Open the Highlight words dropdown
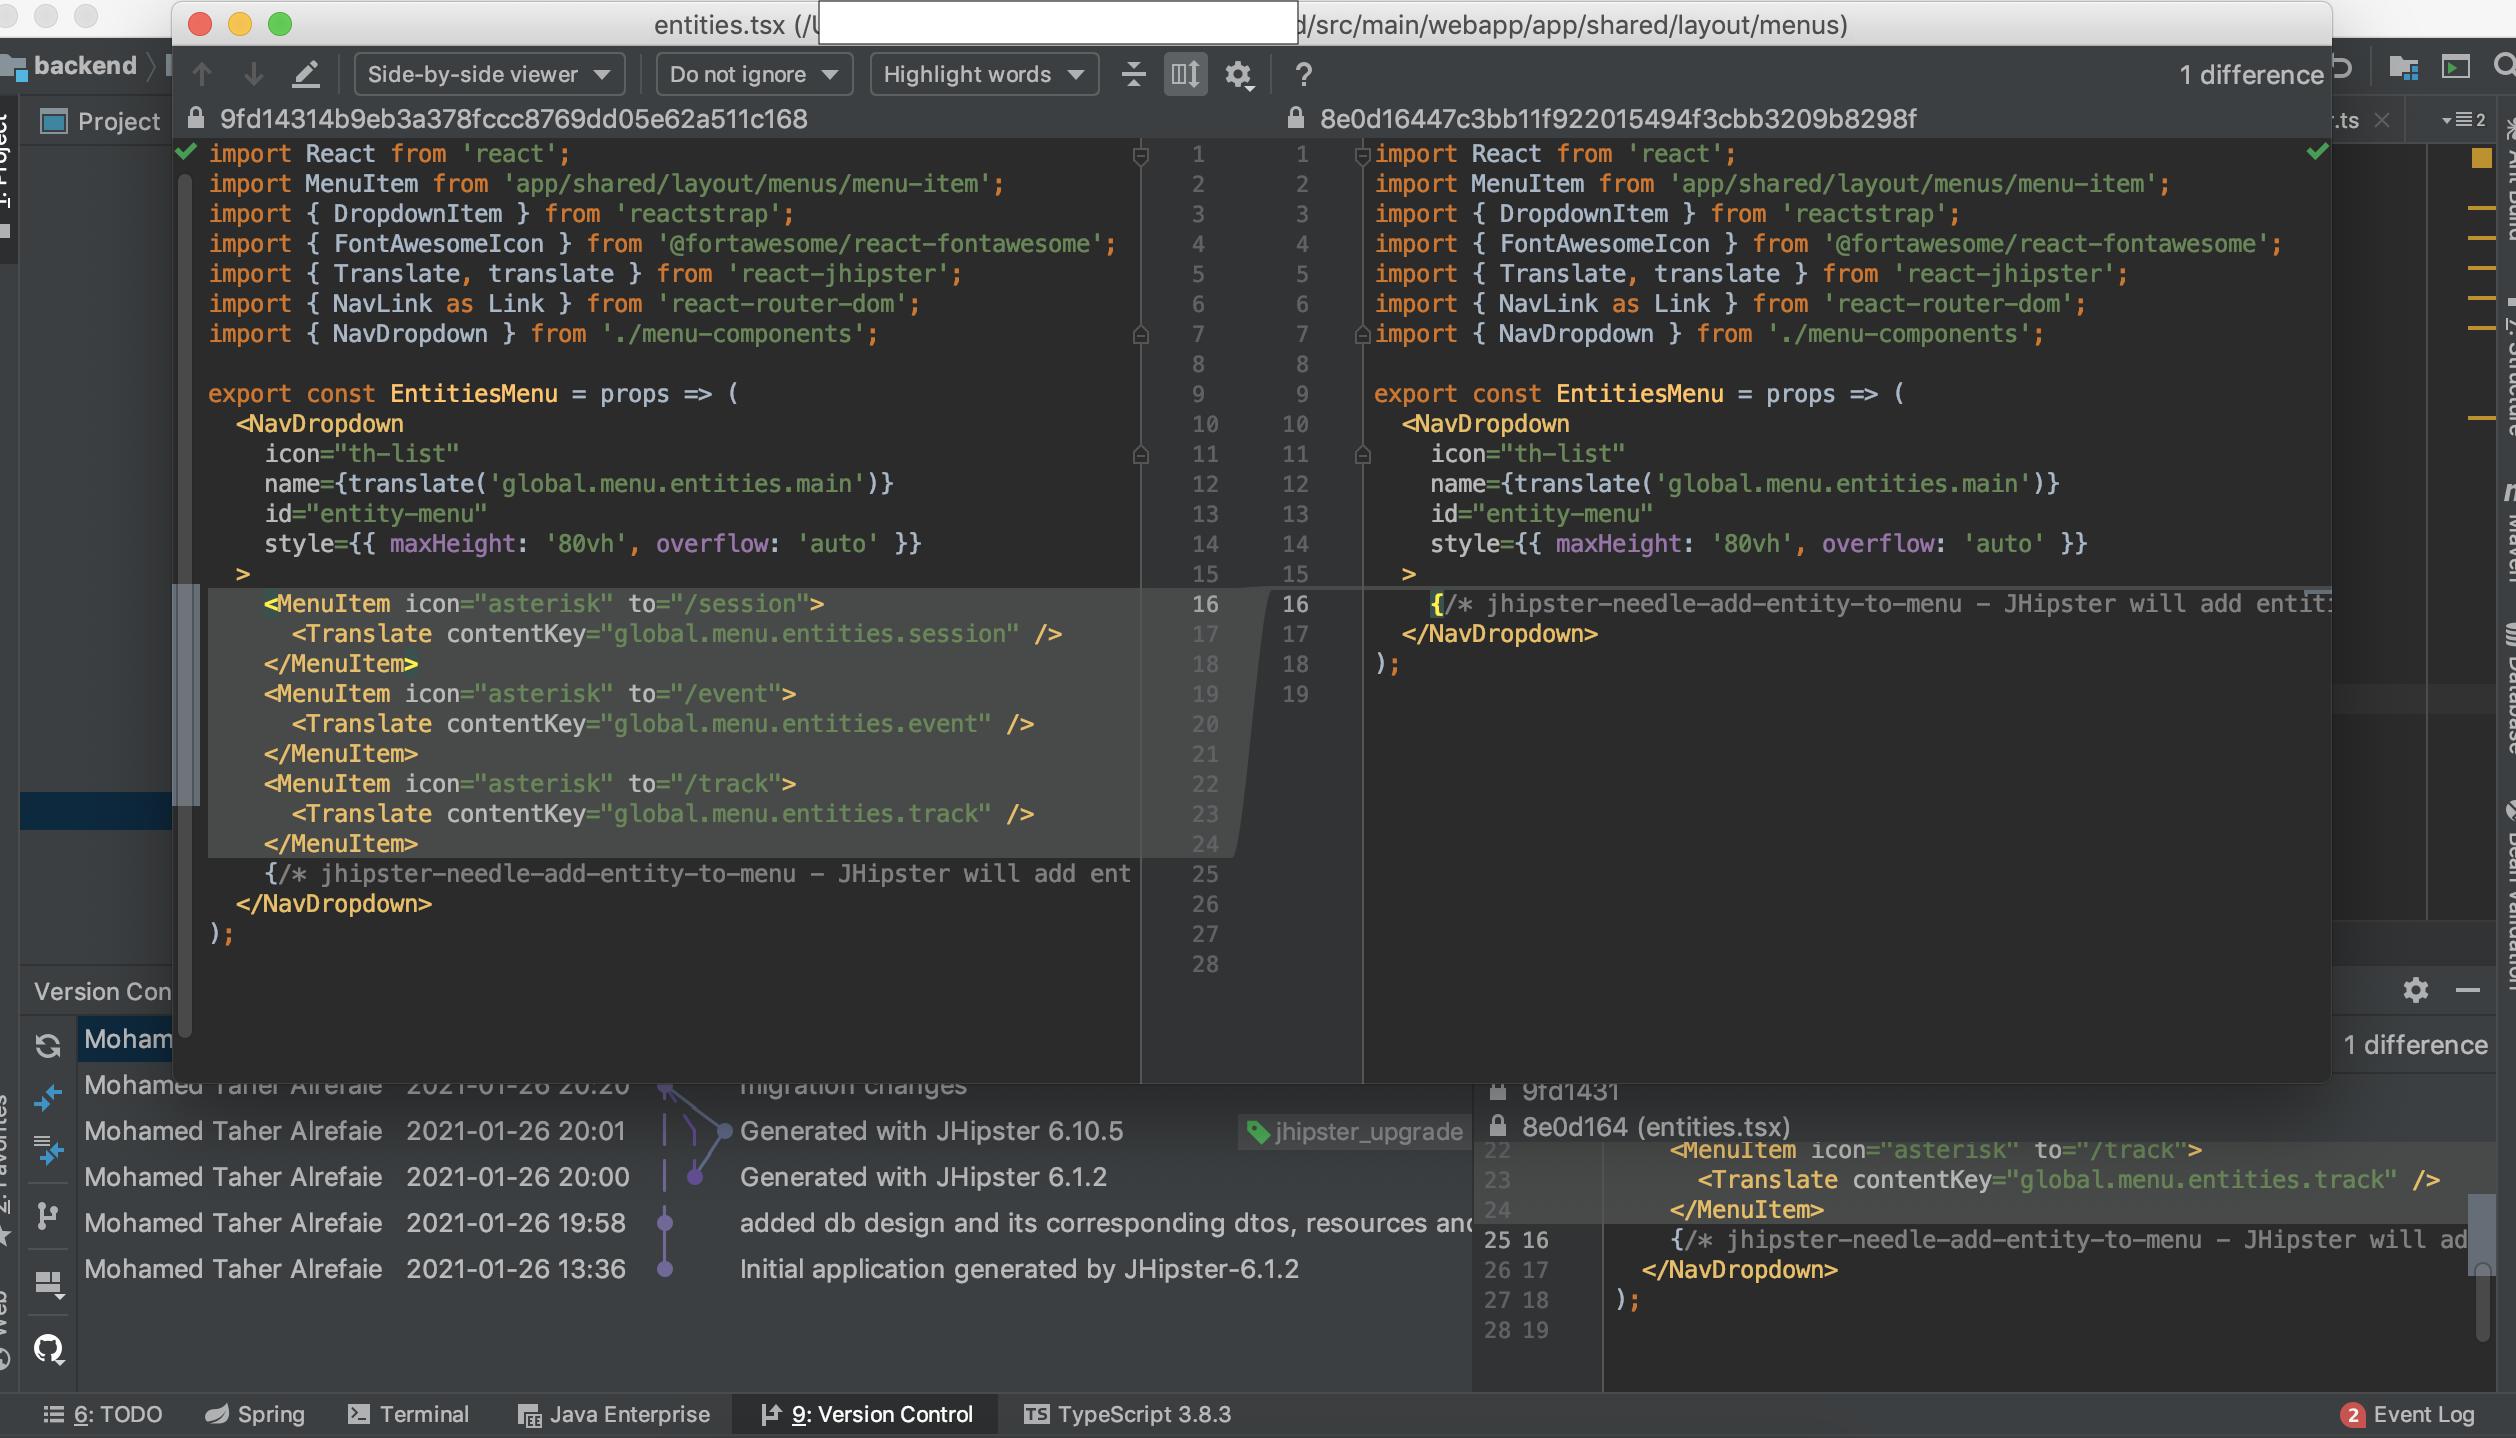 tap(983, 74)
